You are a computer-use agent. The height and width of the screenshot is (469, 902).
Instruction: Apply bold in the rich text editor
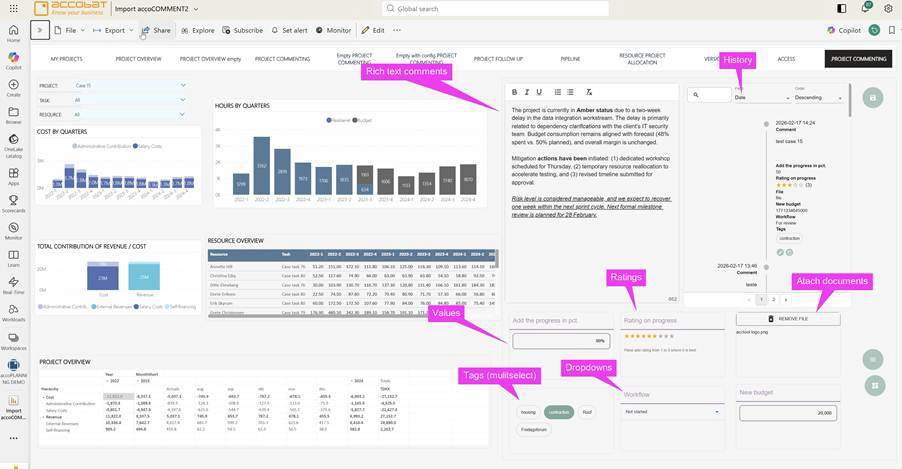tap(514, 92)
